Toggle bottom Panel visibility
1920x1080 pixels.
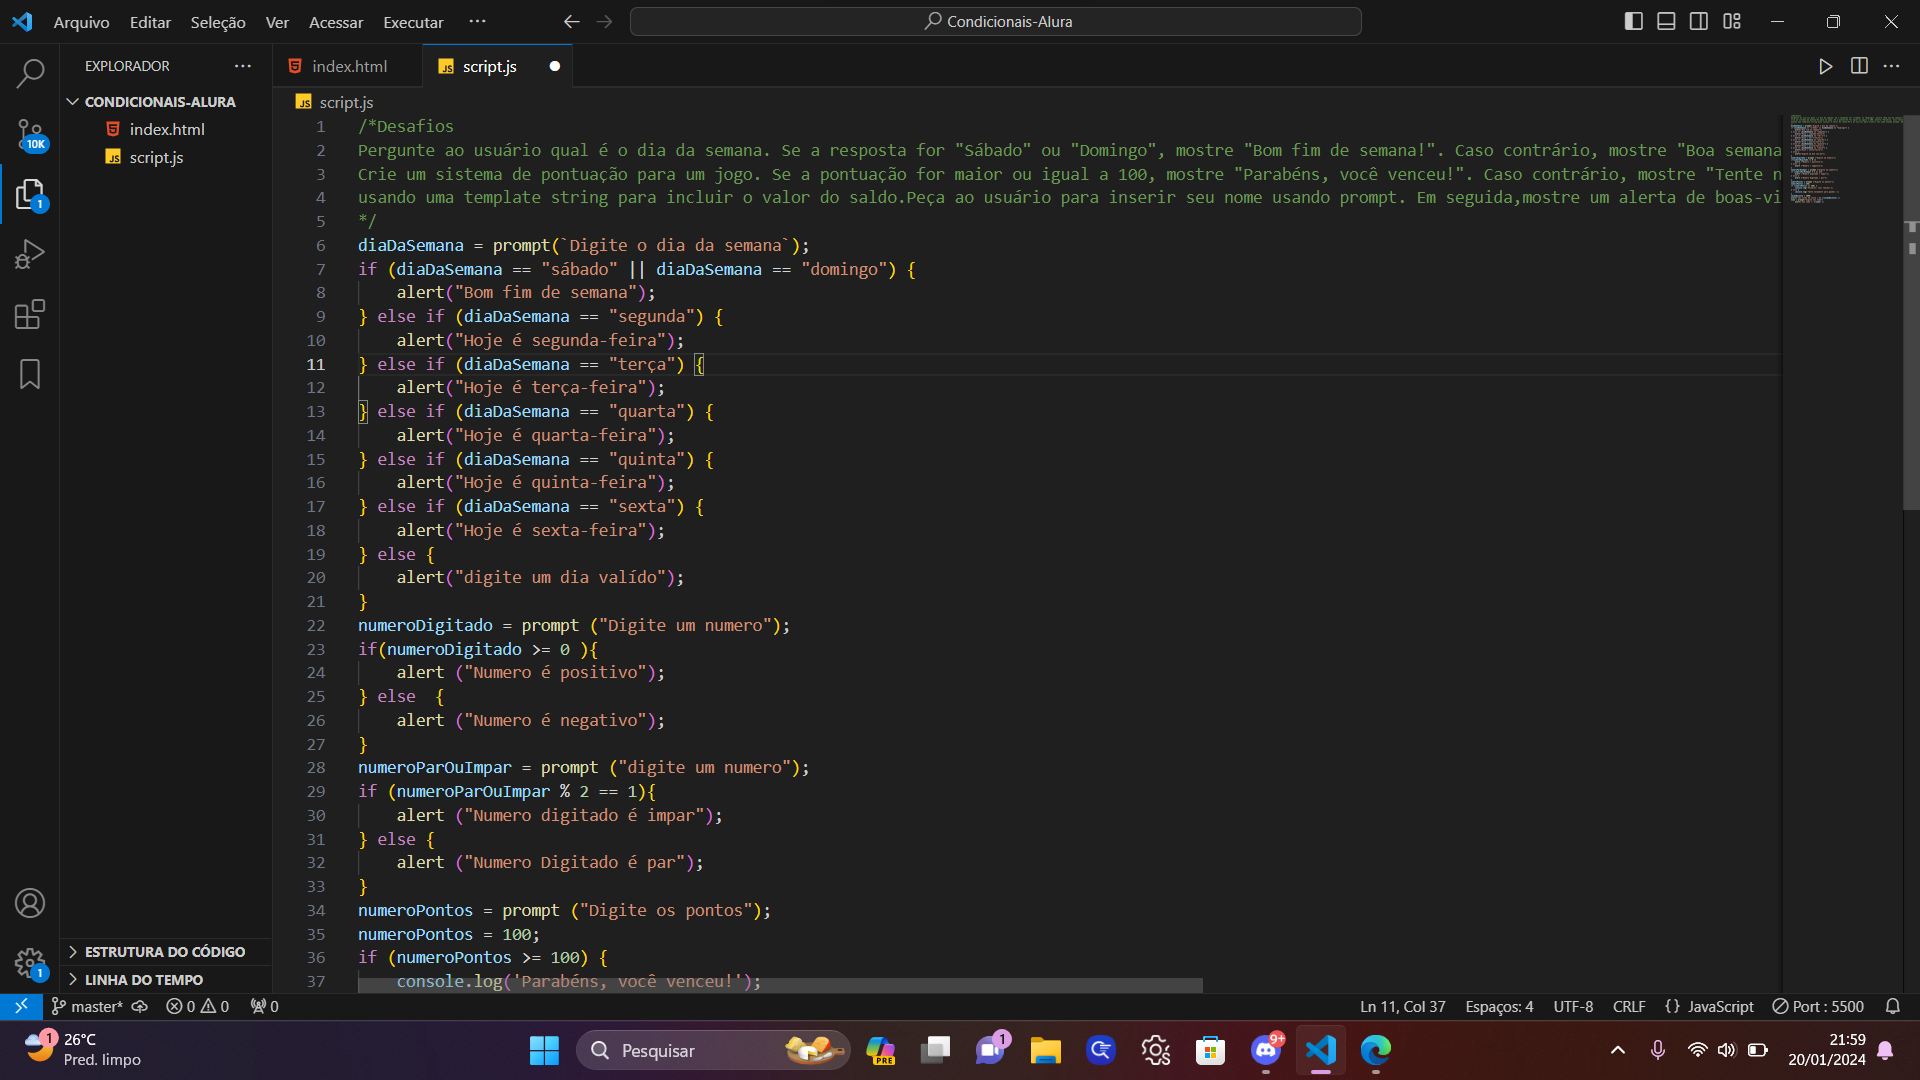point(1666,21)
